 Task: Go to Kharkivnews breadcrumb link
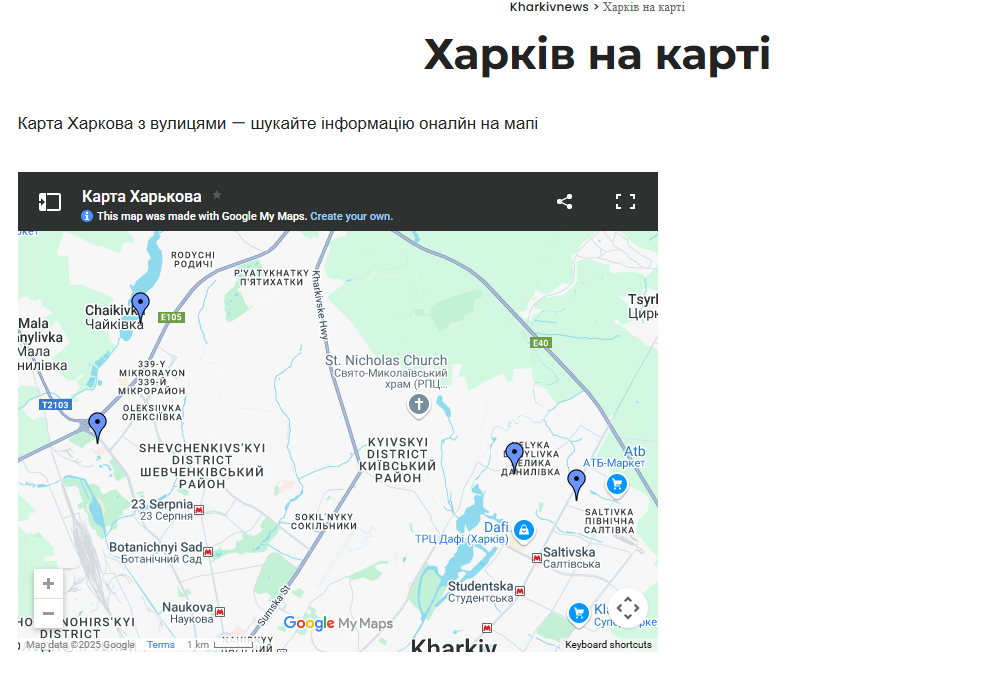(x=549, y=7)
